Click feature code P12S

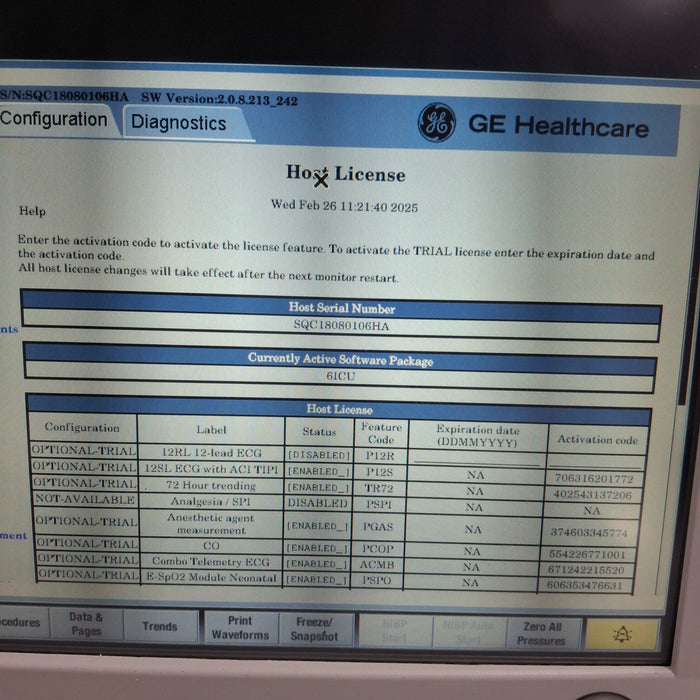pos(379,472)
